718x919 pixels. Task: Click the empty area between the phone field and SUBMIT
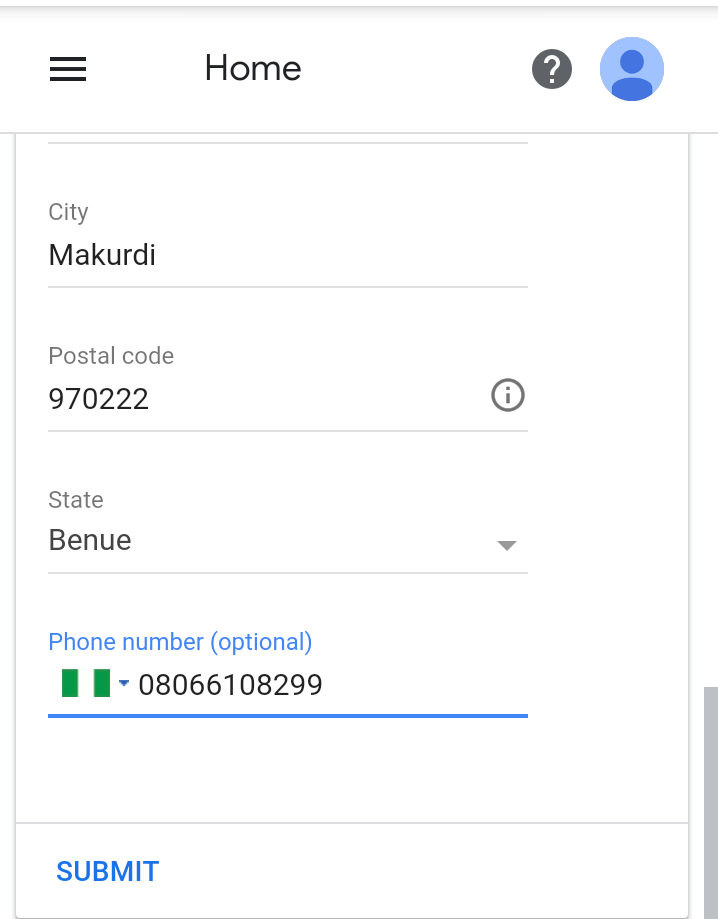(352, 769)
